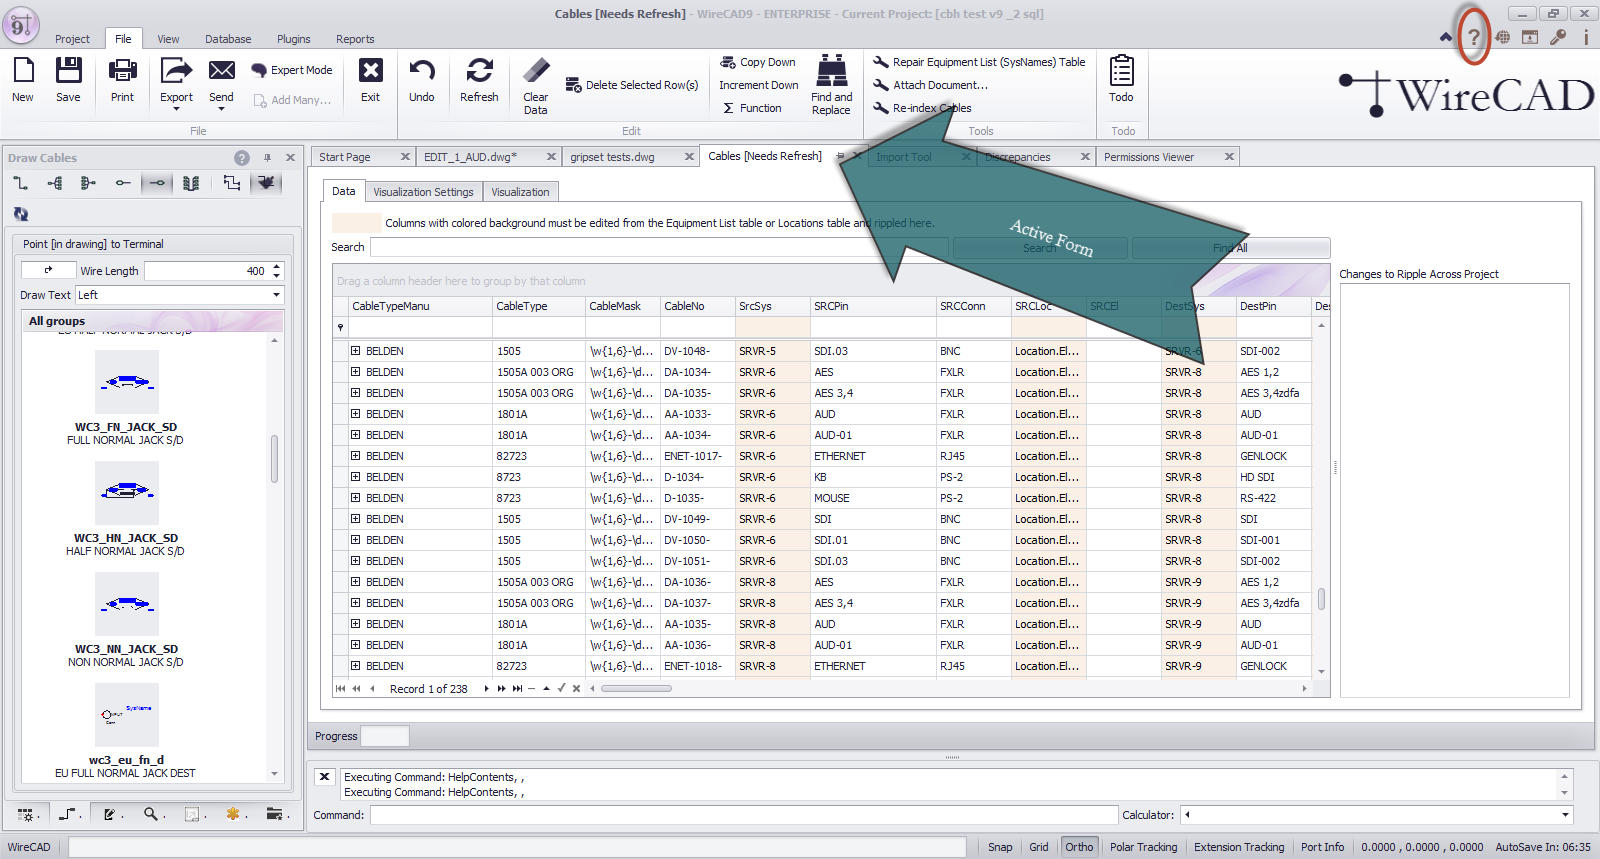Click Attach Document button
Screen dimensions: 1600x859
coord(930,85)
